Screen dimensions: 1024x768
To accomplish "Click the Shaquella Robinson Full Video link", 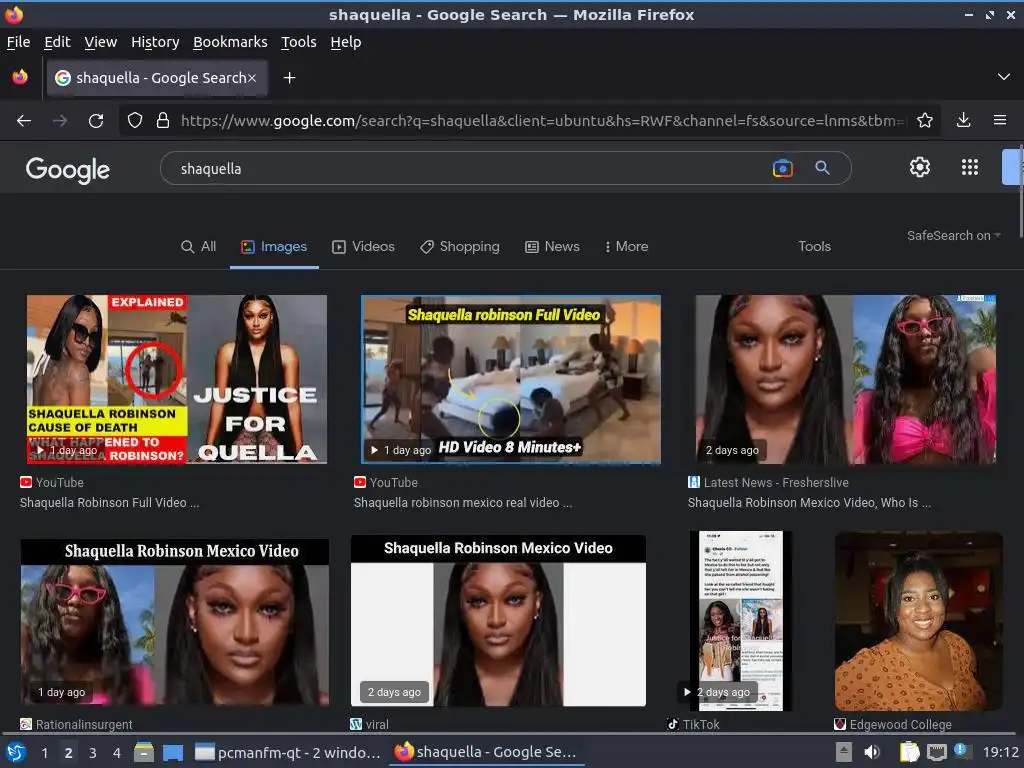I will (x=110, y=502).
